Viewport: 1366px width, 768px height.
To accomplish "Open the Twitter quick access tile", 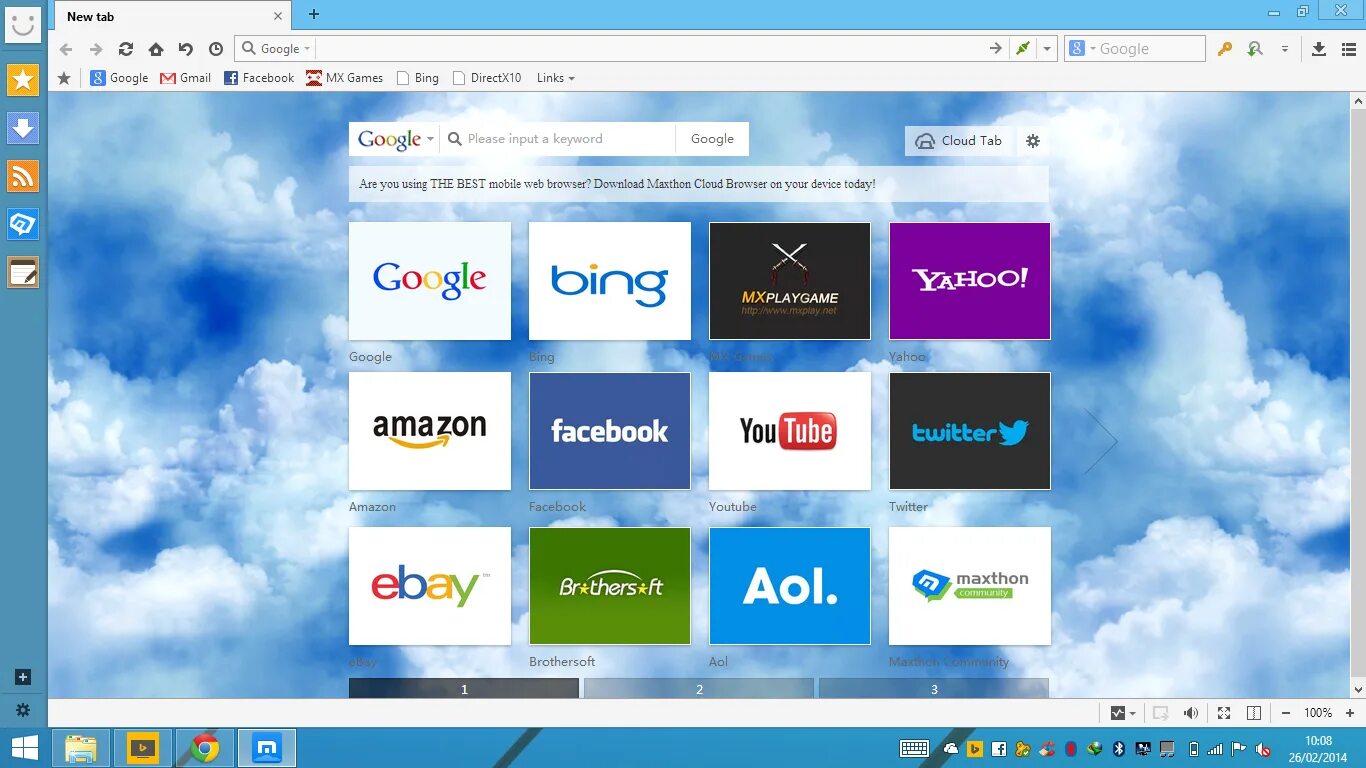I will pyautogui.click(x=970, y=431).
